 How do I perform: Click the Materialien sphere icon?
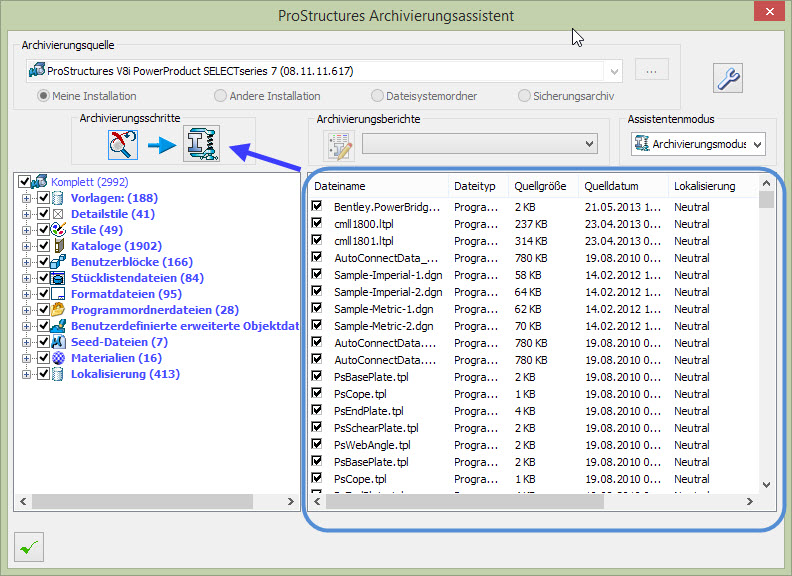pyautogui.click(x=59, y=358)
